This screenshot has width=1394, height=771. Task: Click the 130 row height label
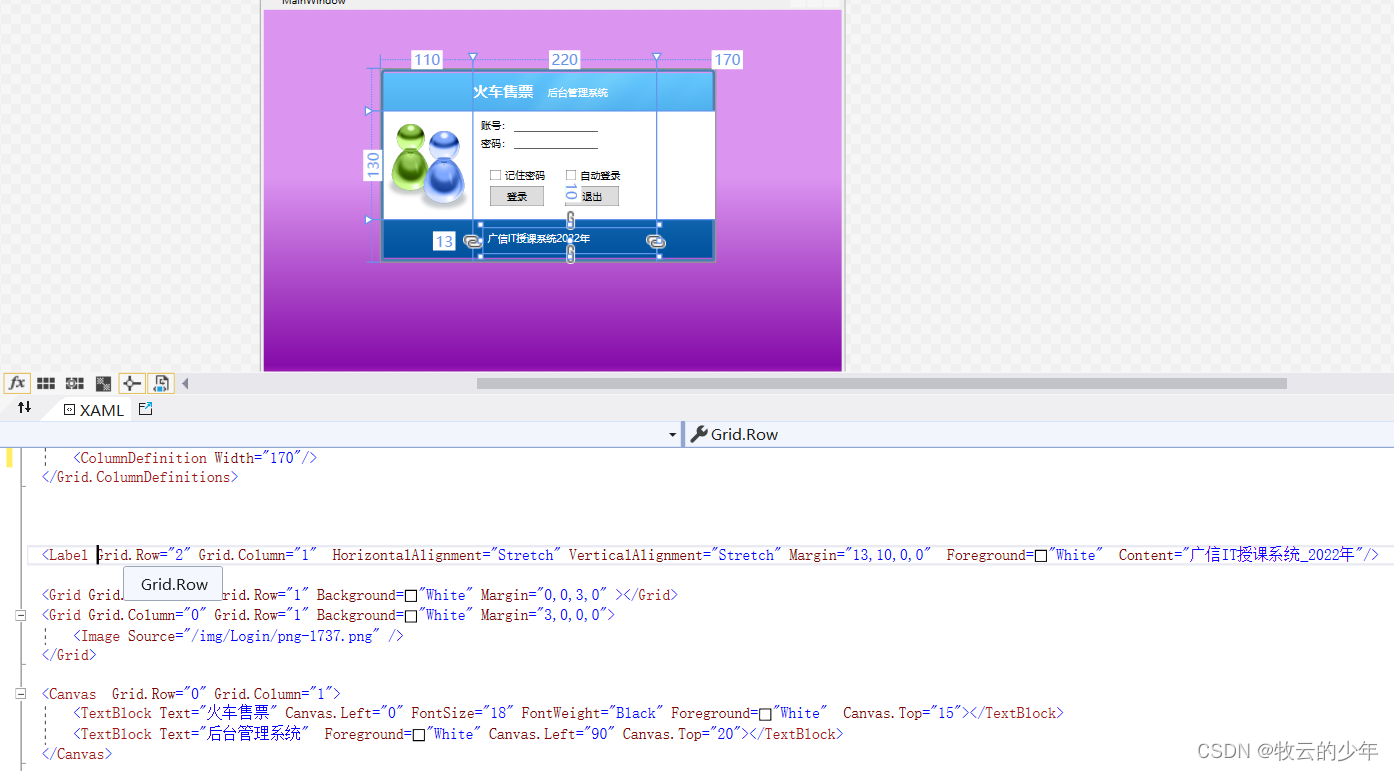pos(373,165)
